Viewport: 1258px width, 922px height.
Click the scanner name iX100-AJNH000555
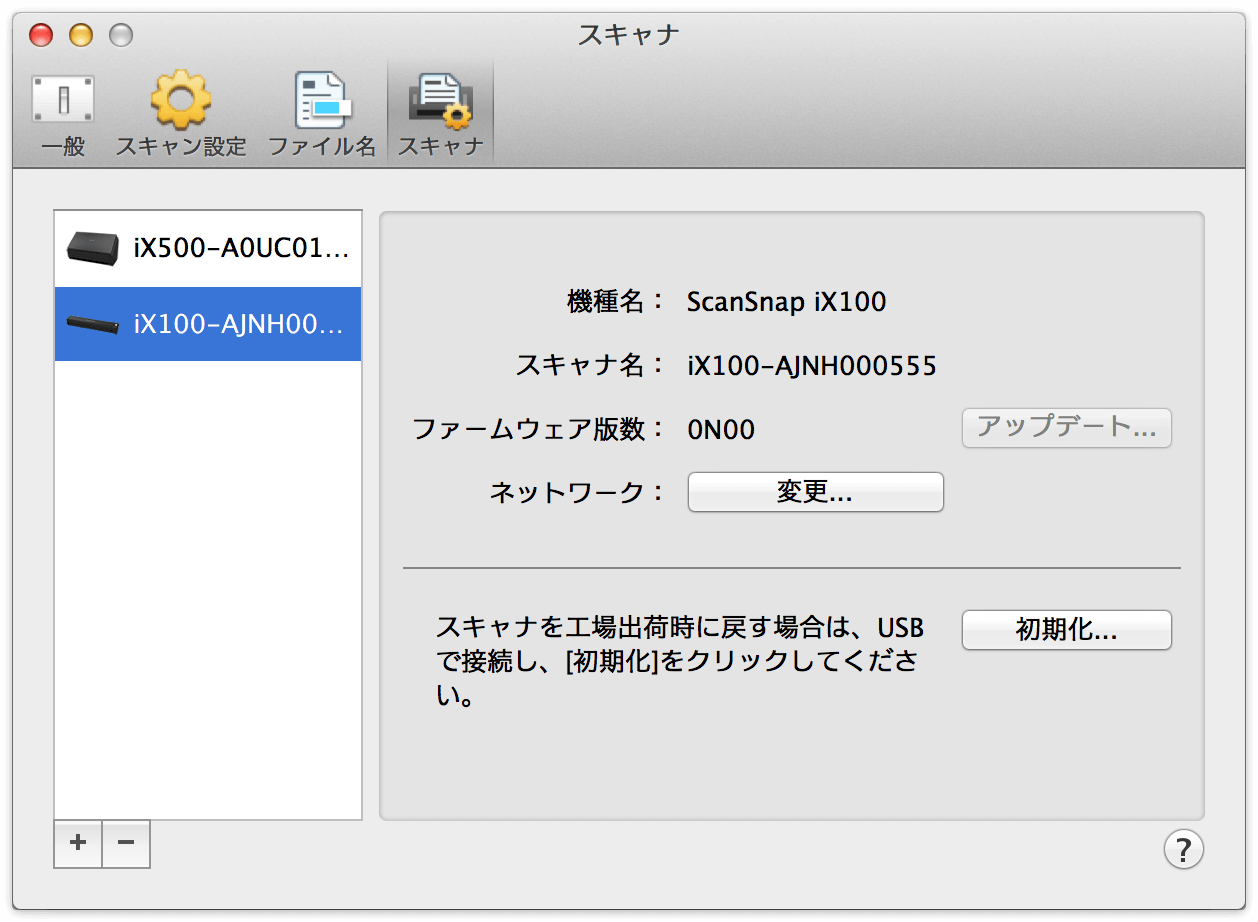coord(811,366)
